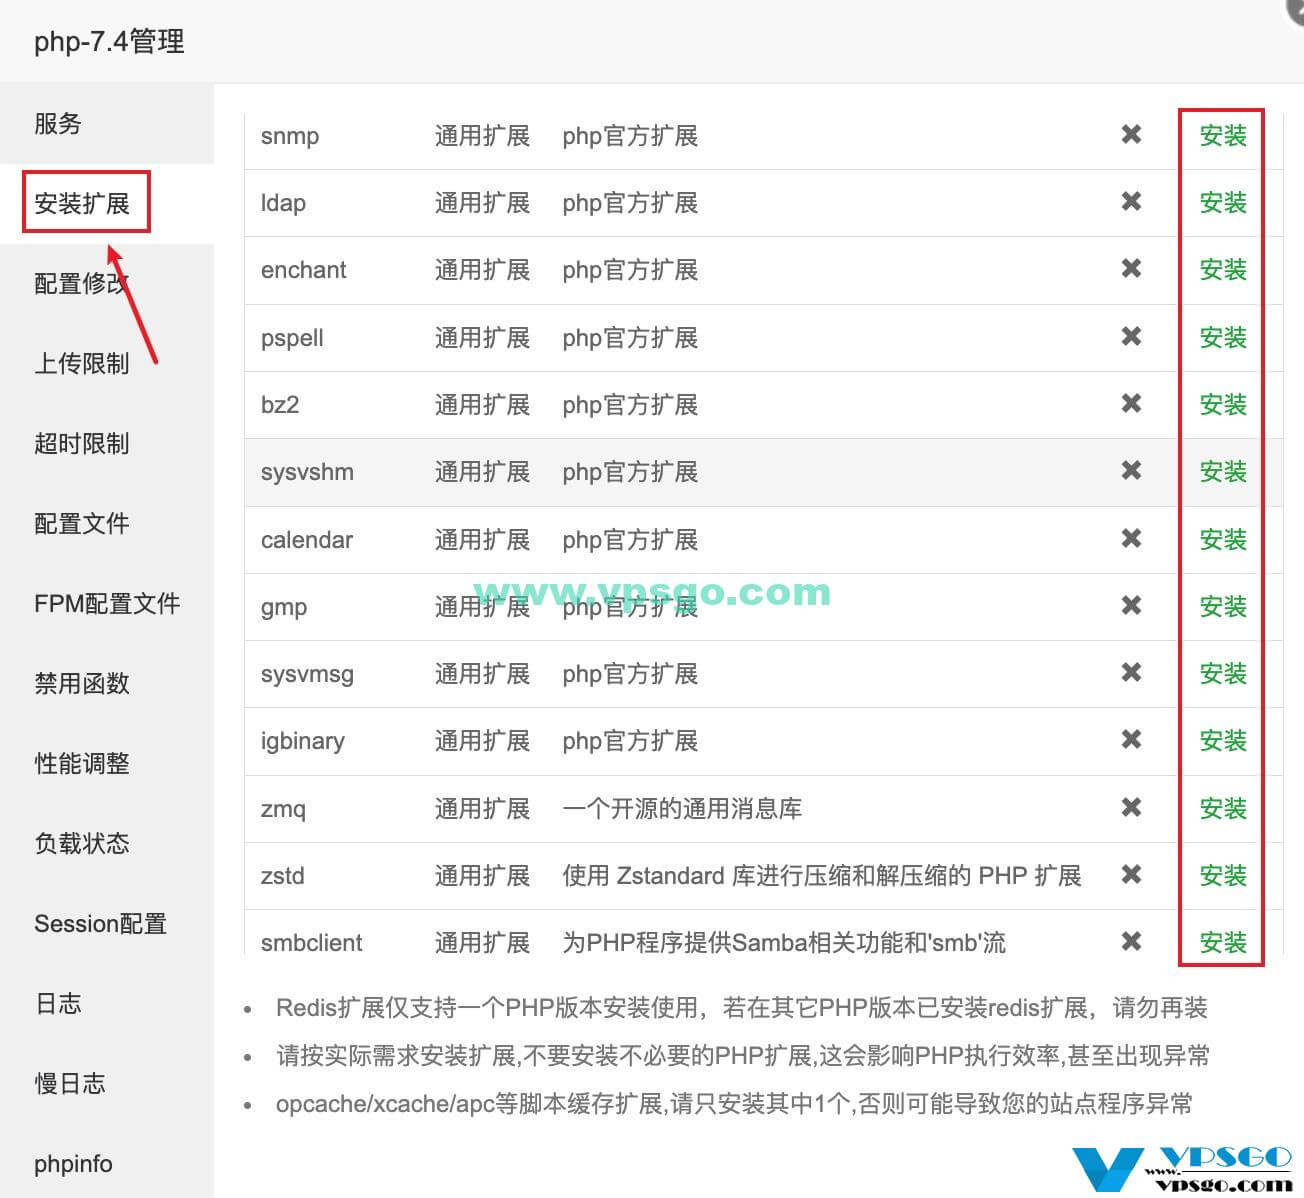
Task: Click the igbinary extension name
Action: (302, 741)
